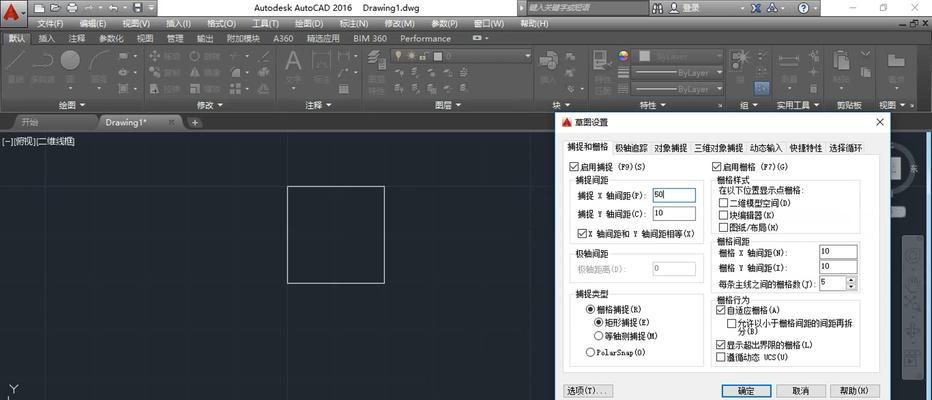Click the Group icon in the Groups panel
932x400 pixels.
click(740, 59)
